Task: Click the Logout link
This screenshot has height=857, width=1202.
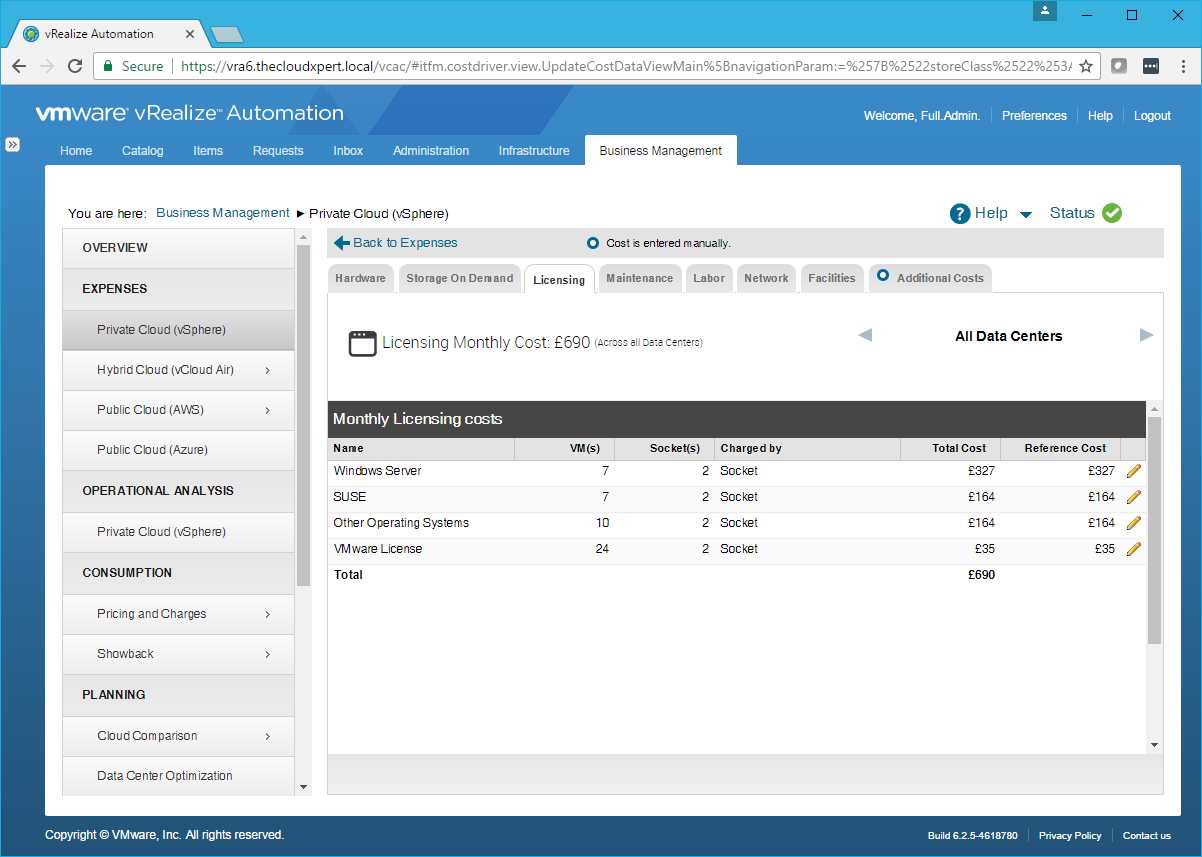Action: click(x=1152, y=116)
